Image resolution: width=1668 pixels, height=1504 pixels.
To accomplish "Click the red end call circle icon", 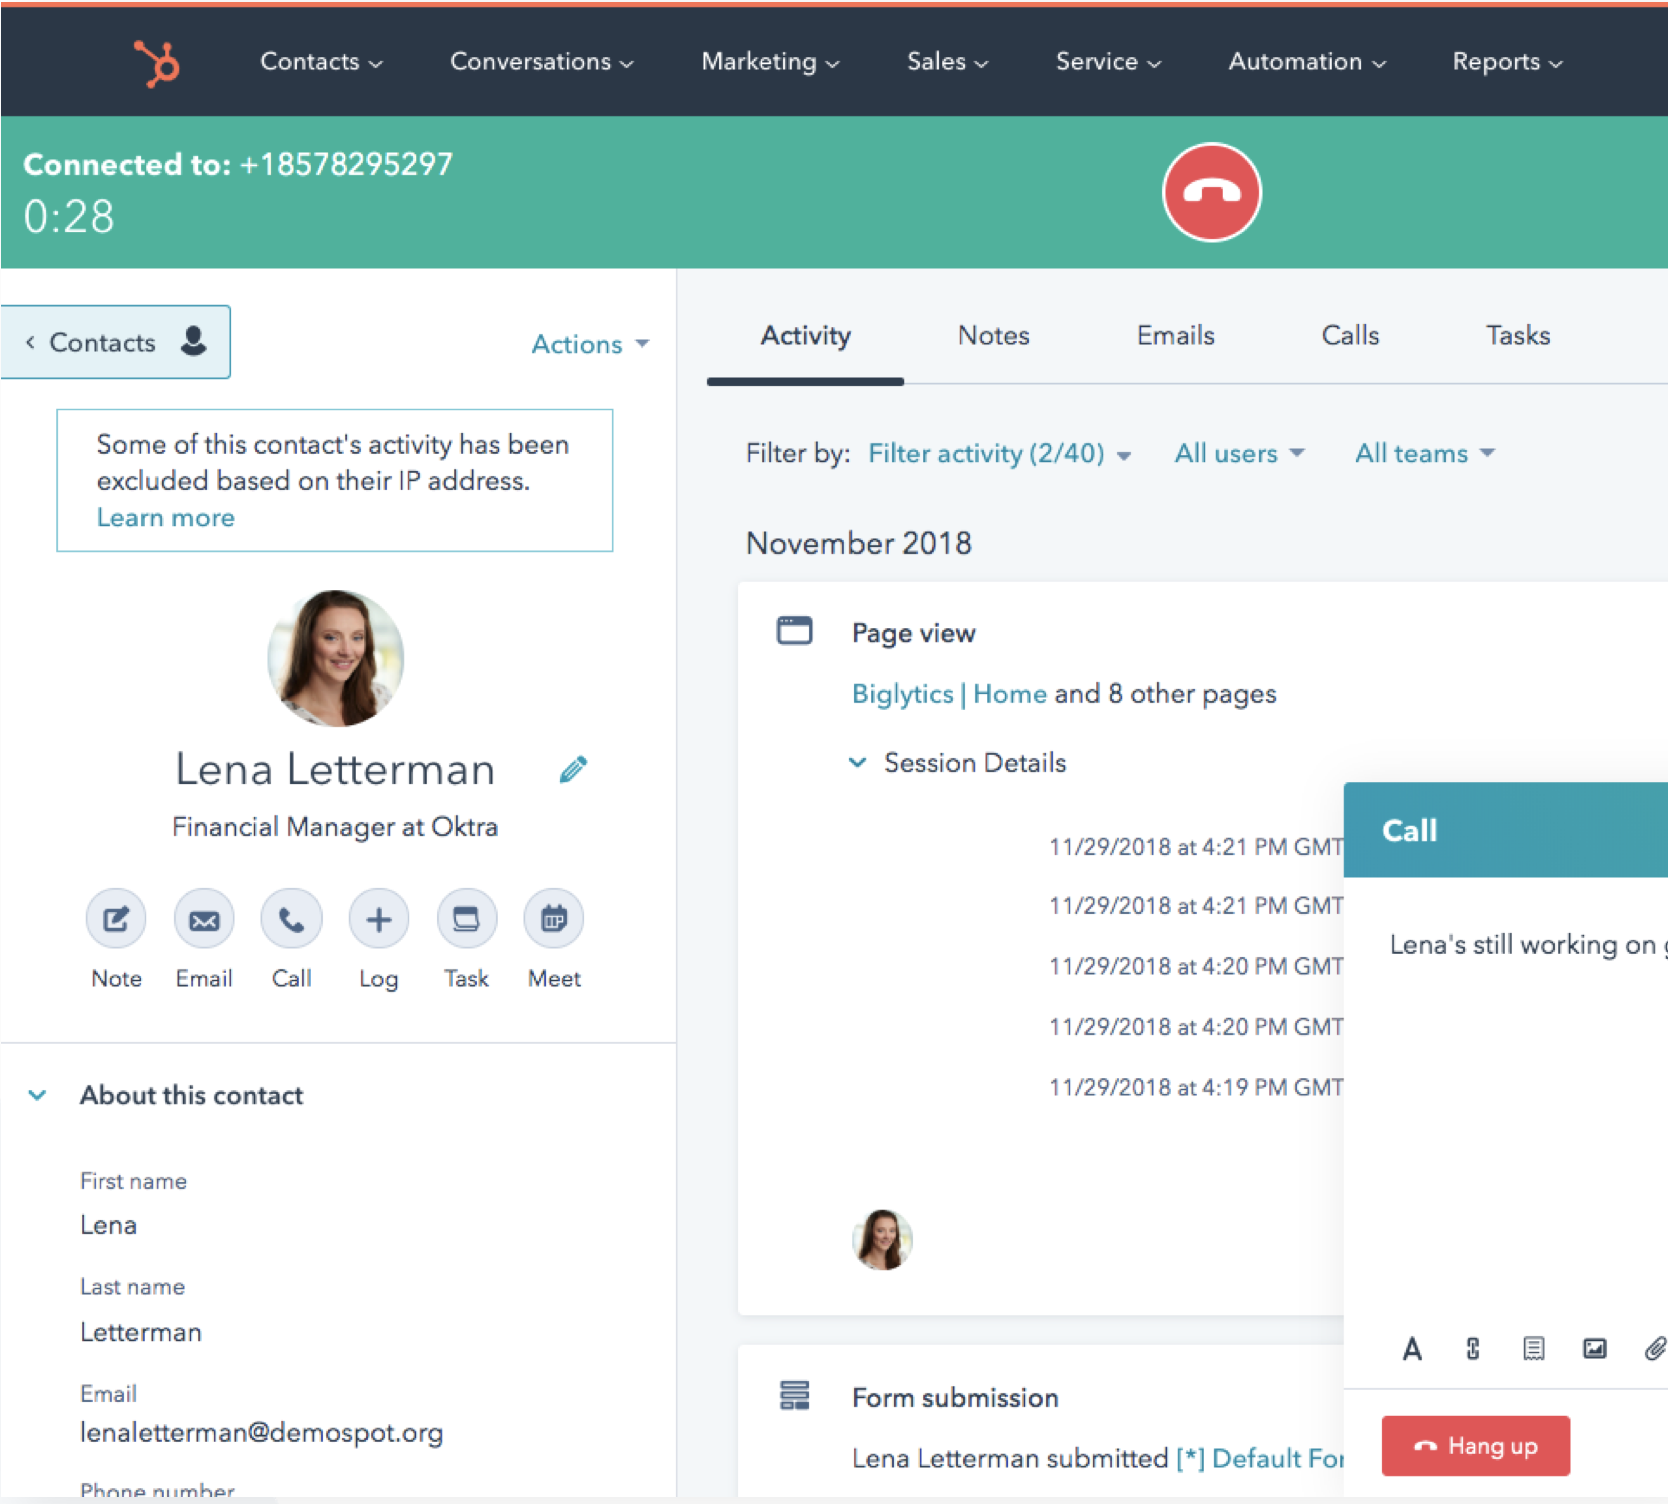I will [x=1211, y=192].
